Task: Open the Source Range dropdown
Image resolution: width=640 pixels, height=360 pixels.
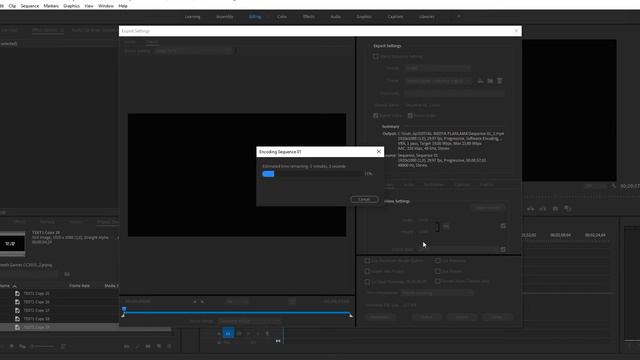Action: click(250, 321)
